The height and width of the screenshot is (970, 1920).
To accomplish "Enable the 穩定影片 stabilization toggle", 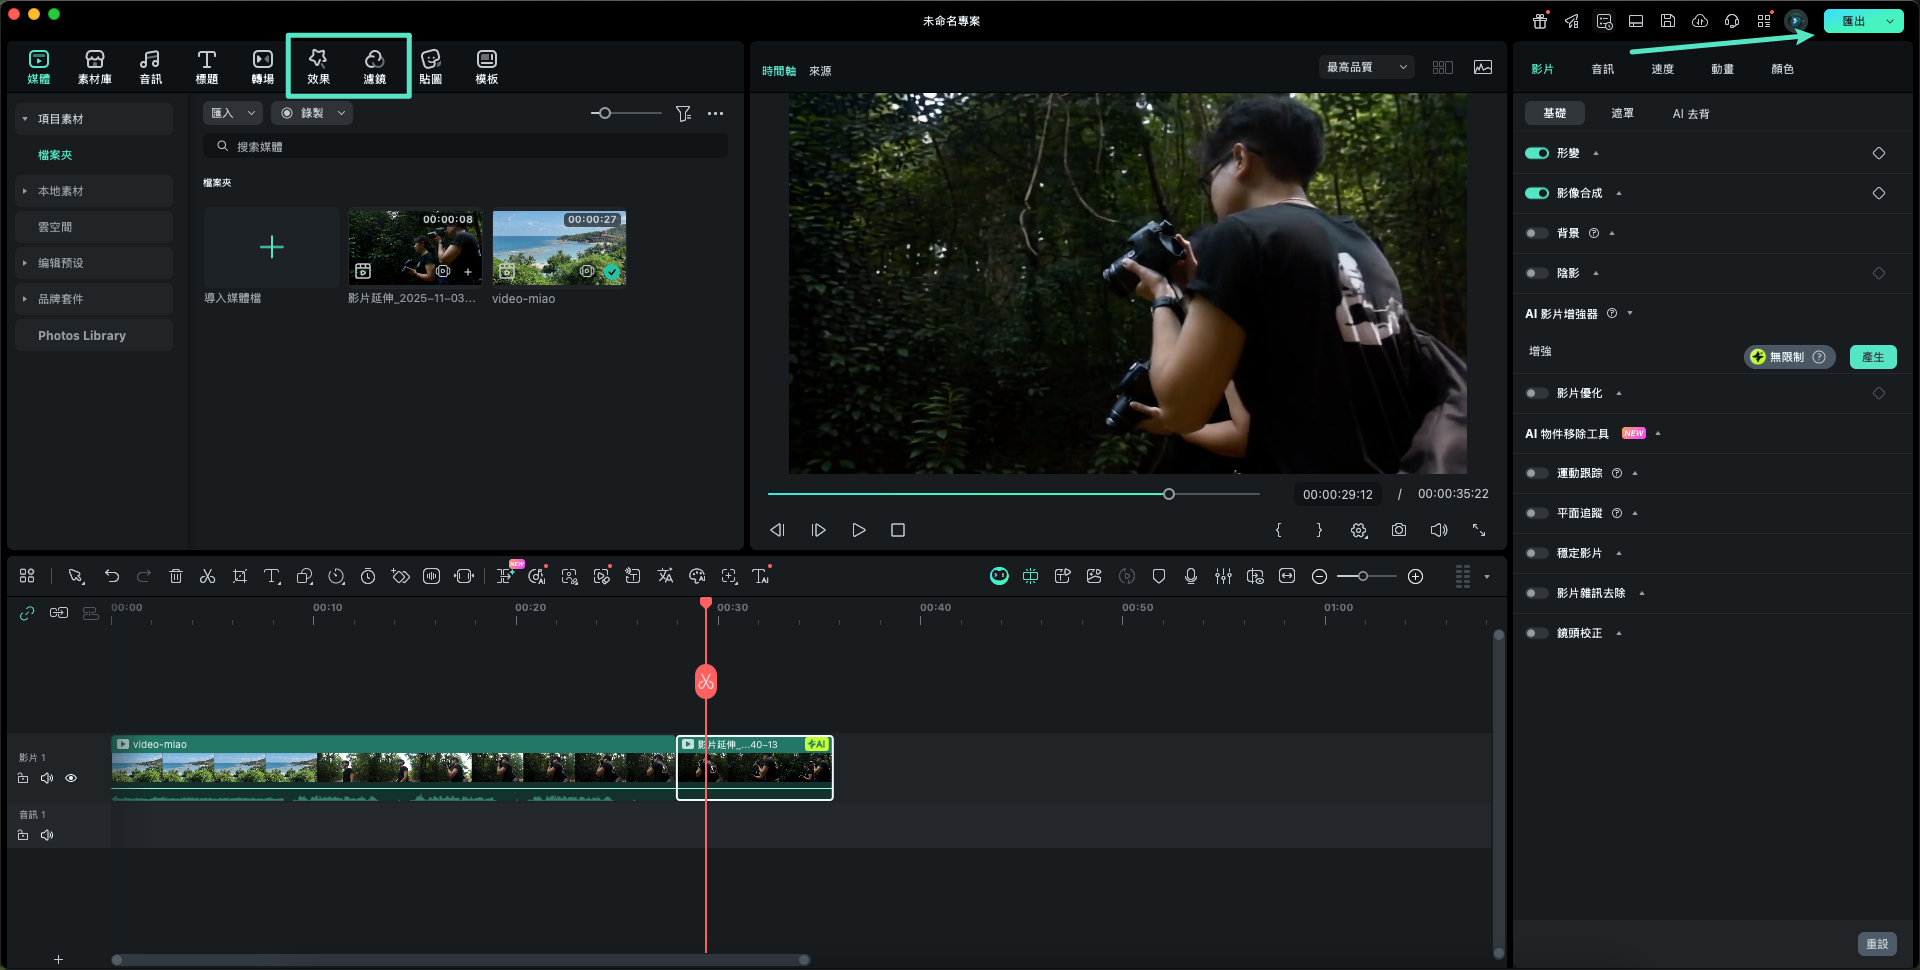I will click(1536, 553).
